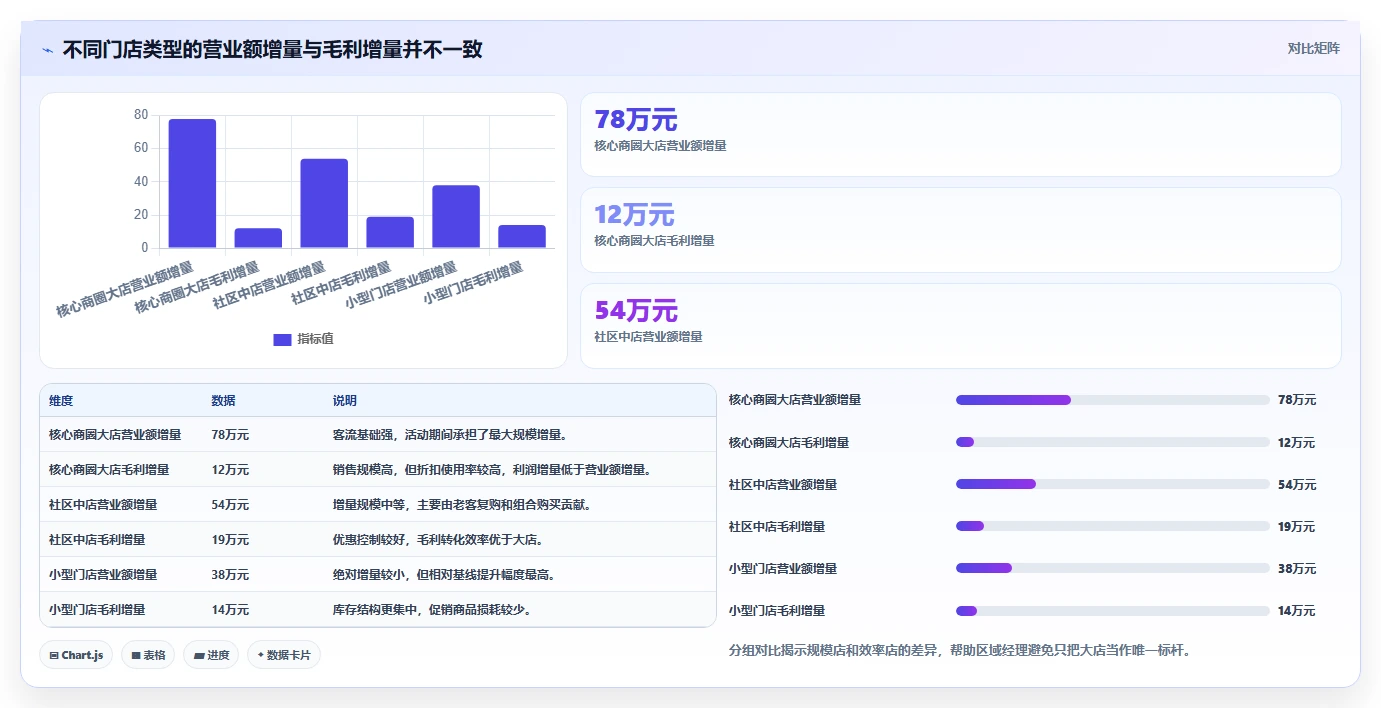Click the 38万元 cell in the table
This screenshot has height=708, width=1381.
(230, 575)
